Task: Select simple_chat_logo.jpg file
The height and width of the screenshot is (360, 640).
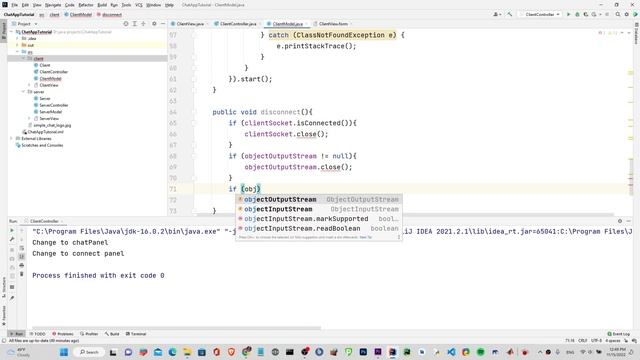Action: (52, 125)
